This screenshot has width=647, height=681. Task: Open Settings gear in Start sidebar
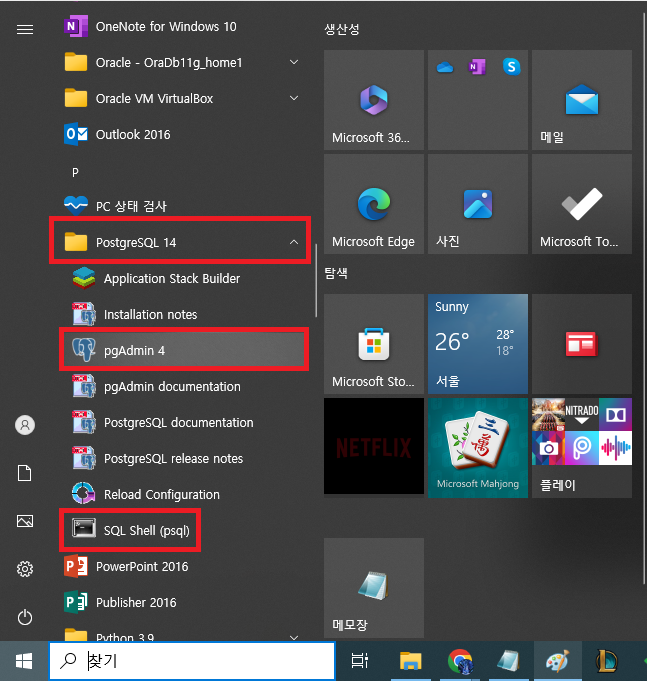(x=25, y=569)
